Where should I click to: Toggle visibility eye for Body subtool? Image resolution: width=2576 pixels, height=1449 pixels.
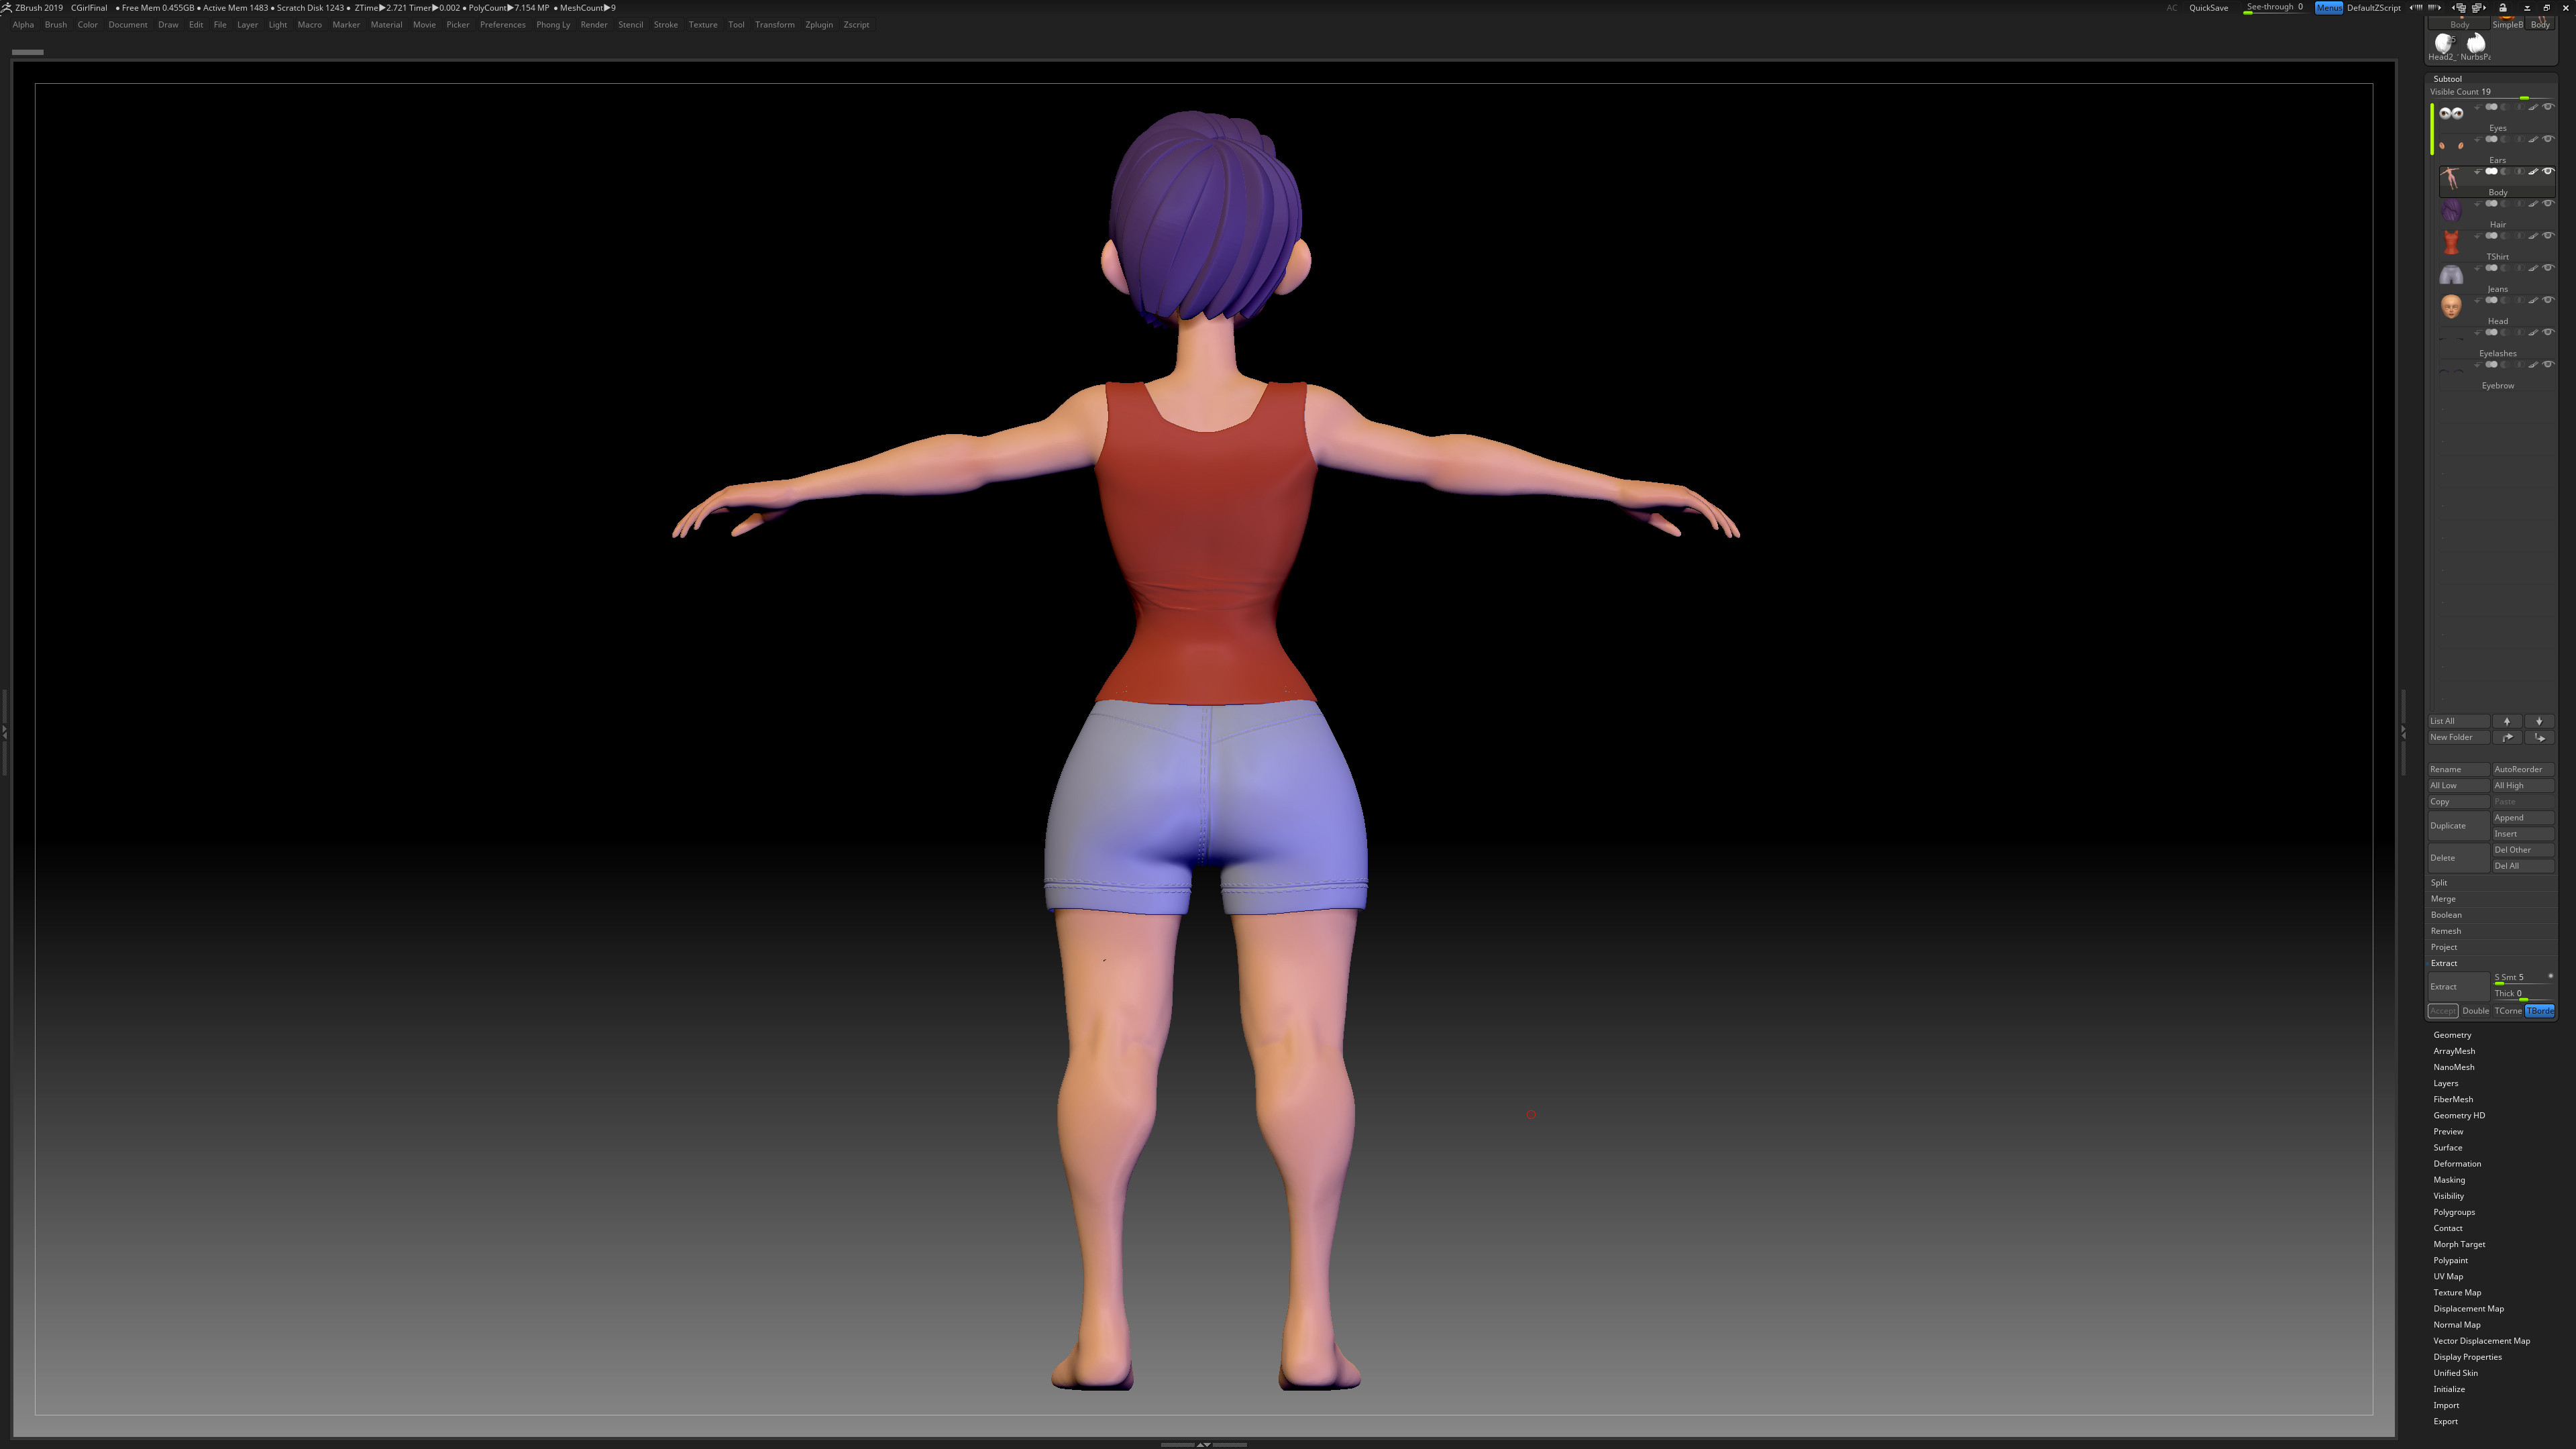tap(2548, 172)
